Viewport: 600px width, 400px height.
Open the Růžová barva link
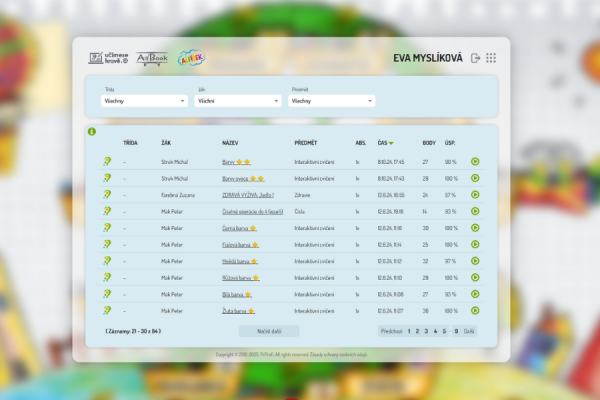(x=241, y=278)
